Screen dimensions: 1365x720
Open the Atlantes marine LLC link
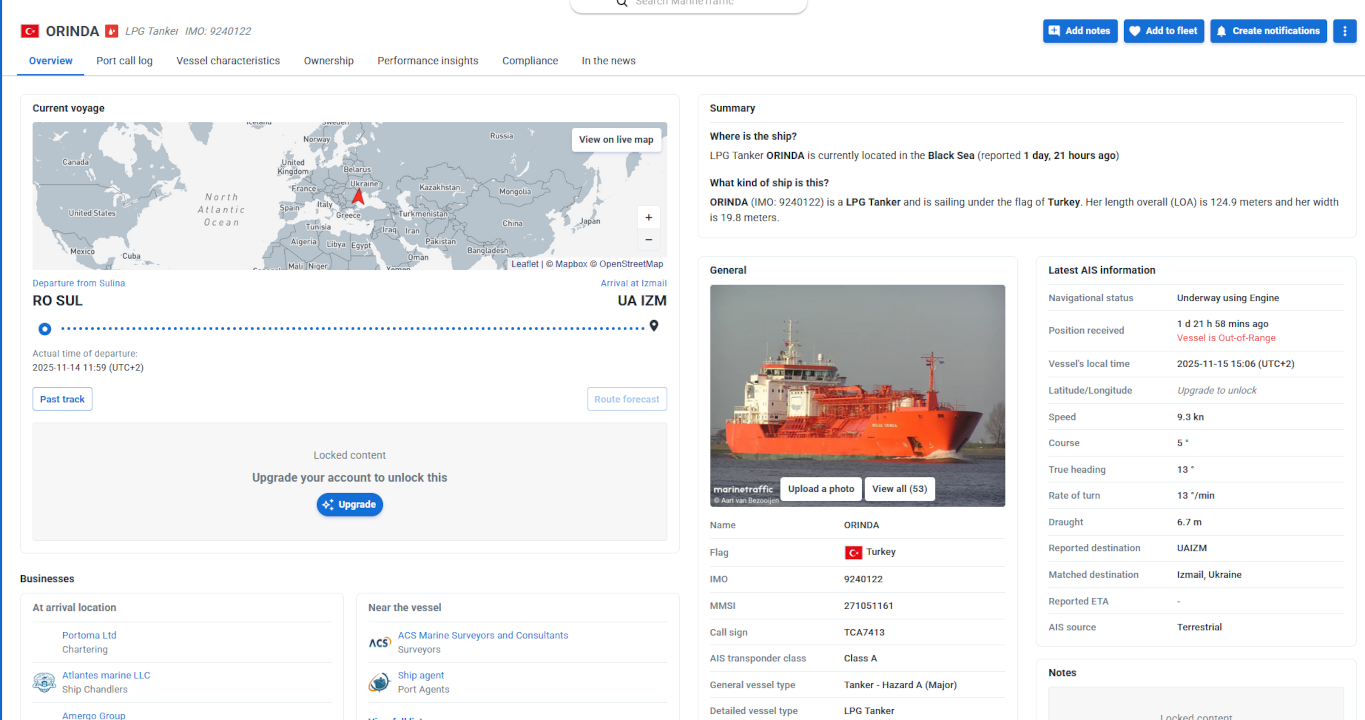106,675
